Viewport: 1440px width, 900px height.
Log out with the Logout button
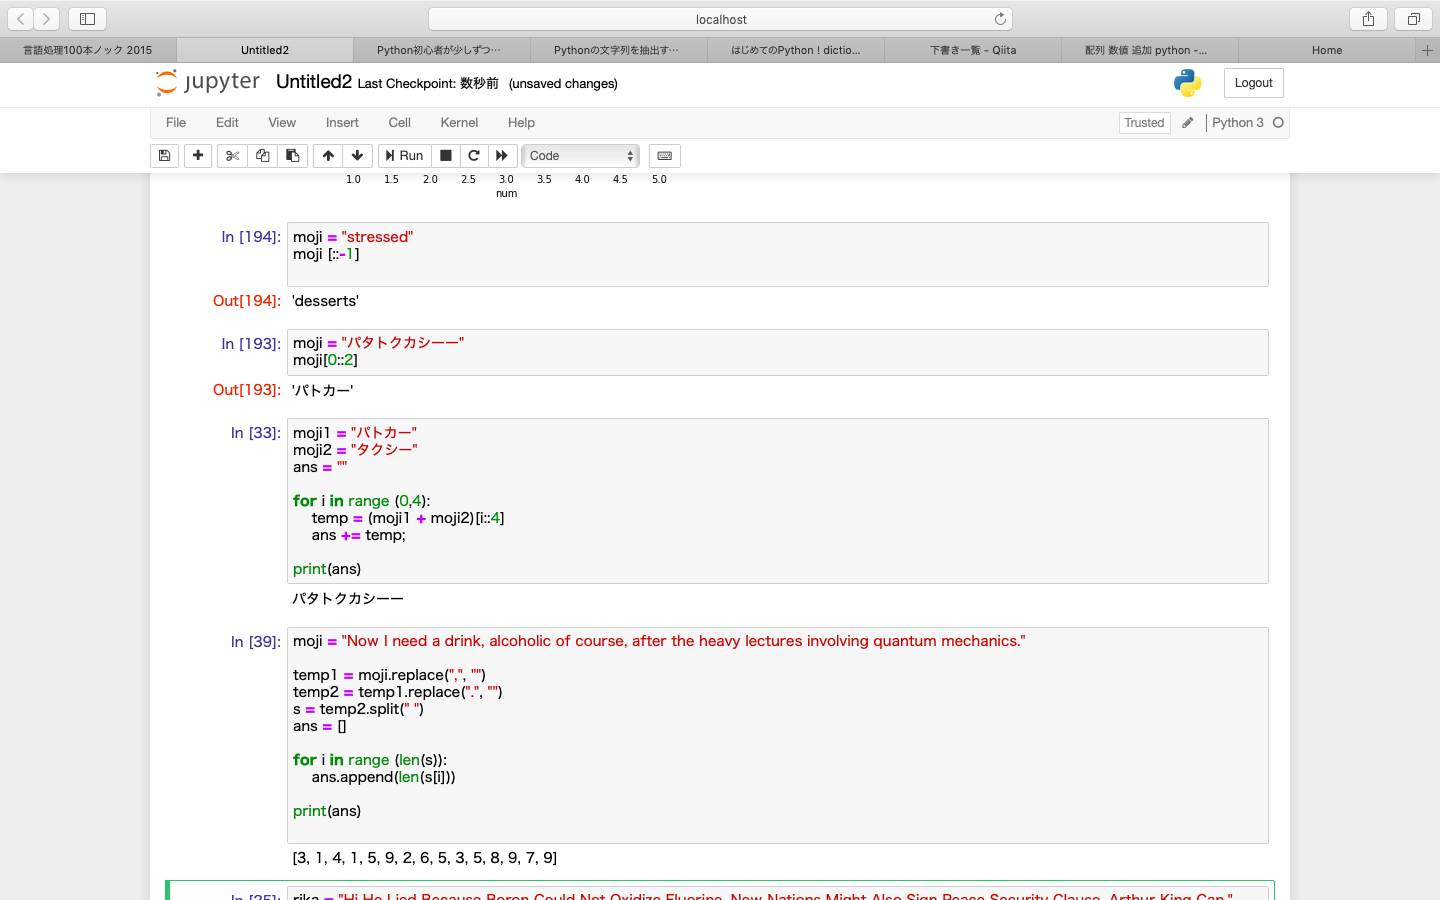click(1253, 83)
